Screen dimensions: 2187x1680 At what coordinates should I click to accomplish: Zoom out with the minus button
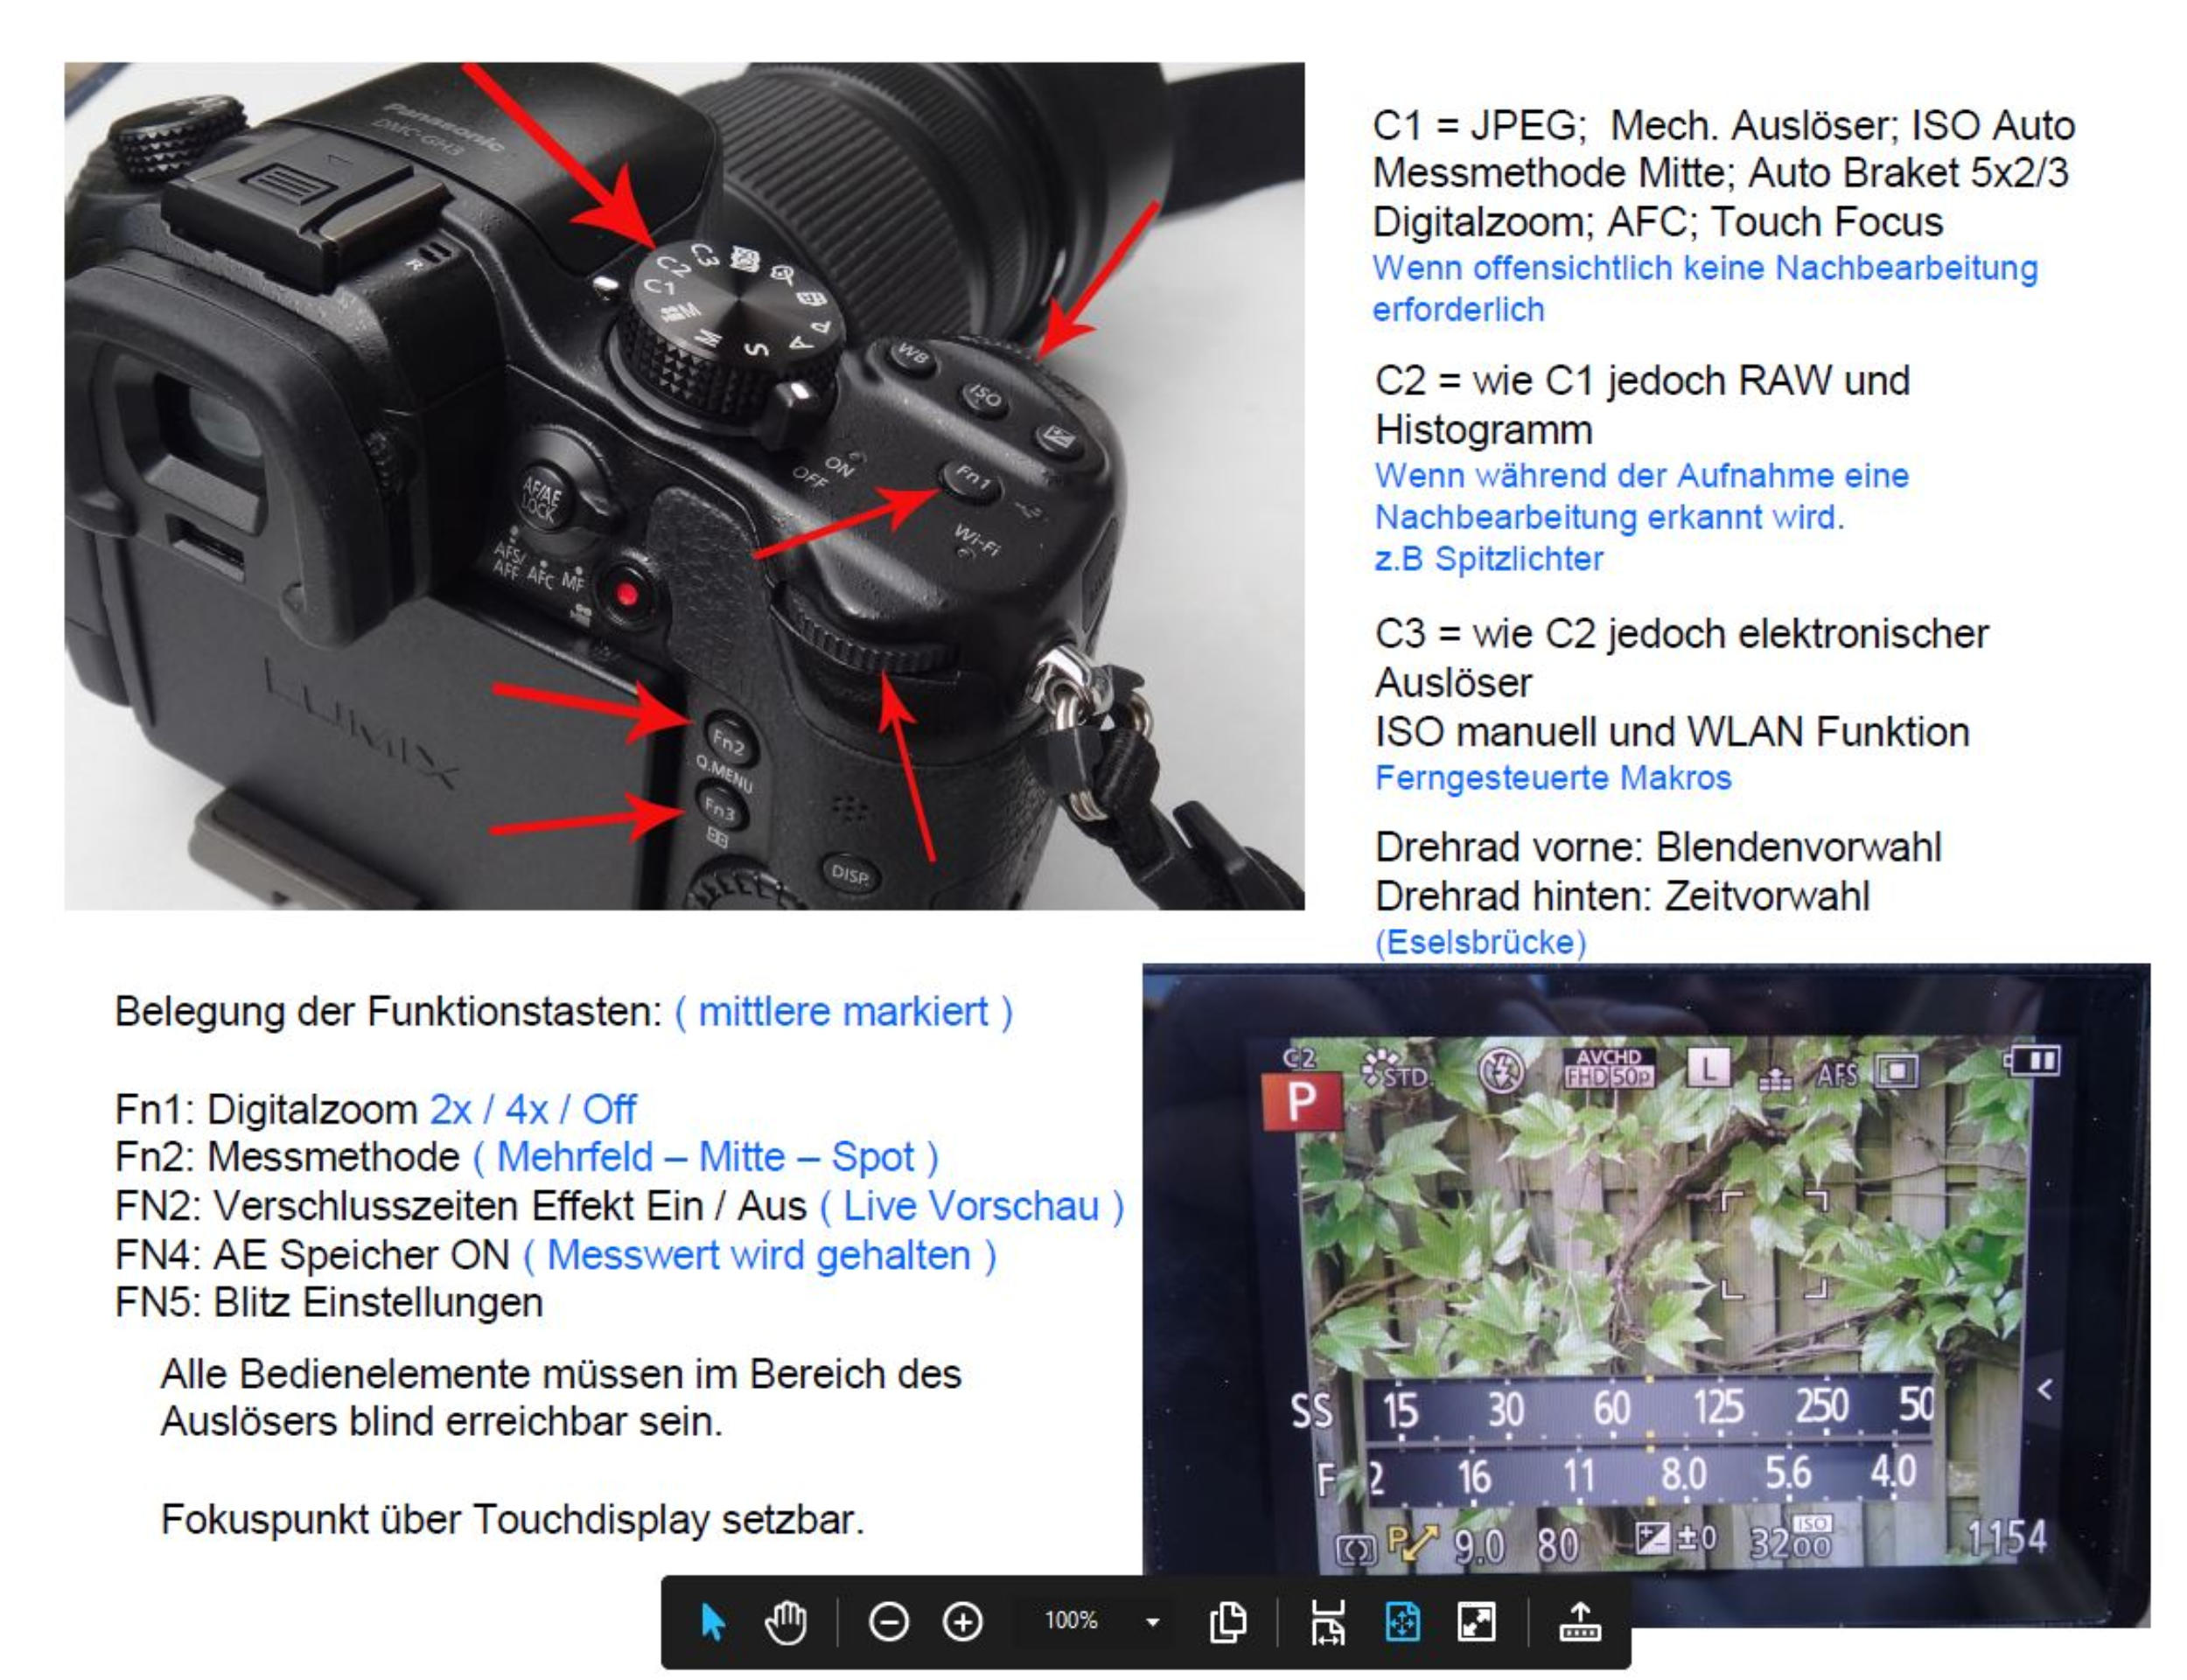tap(888, 1622)
